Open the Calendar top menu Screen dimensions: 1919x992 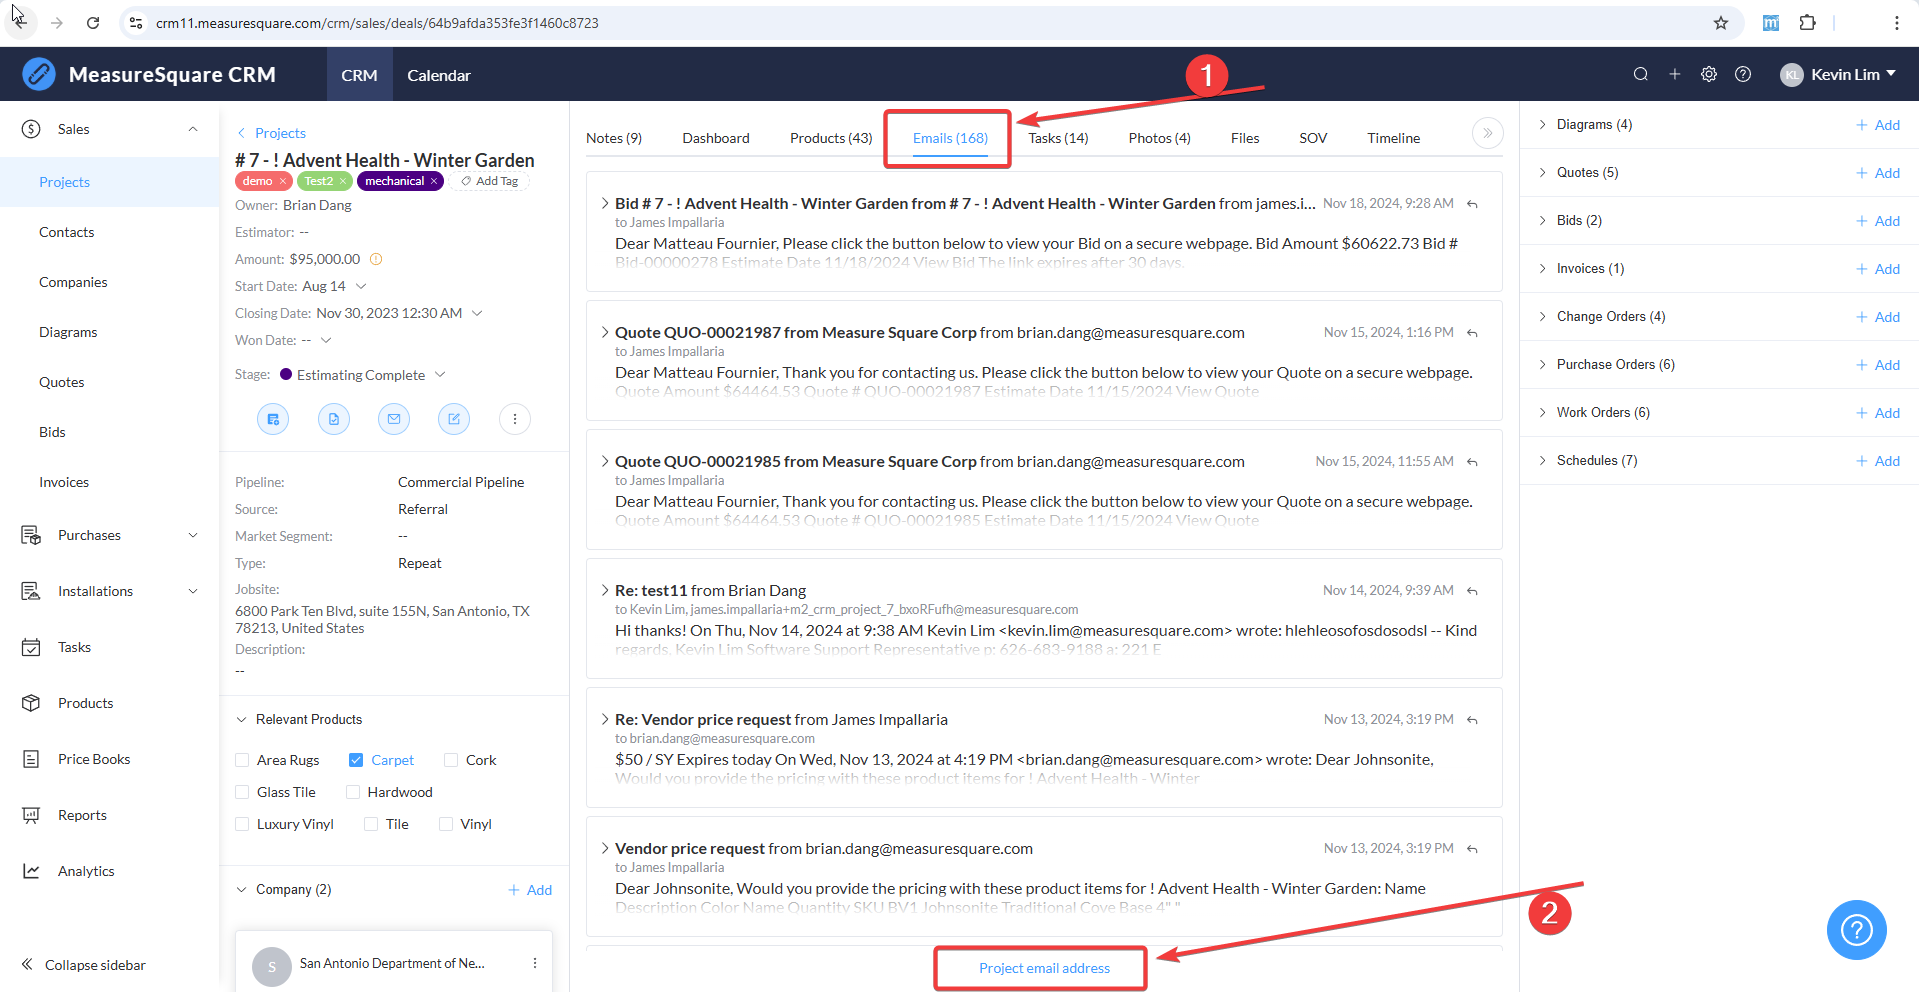[x=439, y=75]
